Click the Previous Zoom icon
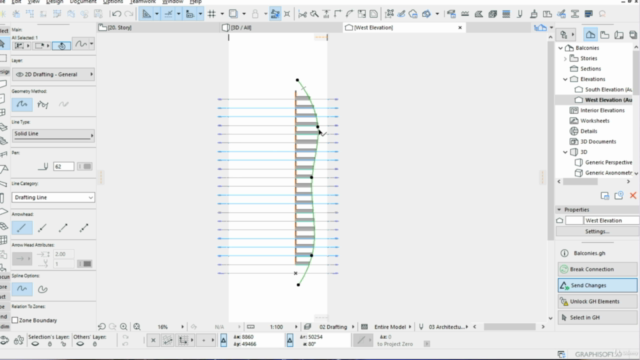Viewport: 640px width, 360px height. click(x=102, y=327)
